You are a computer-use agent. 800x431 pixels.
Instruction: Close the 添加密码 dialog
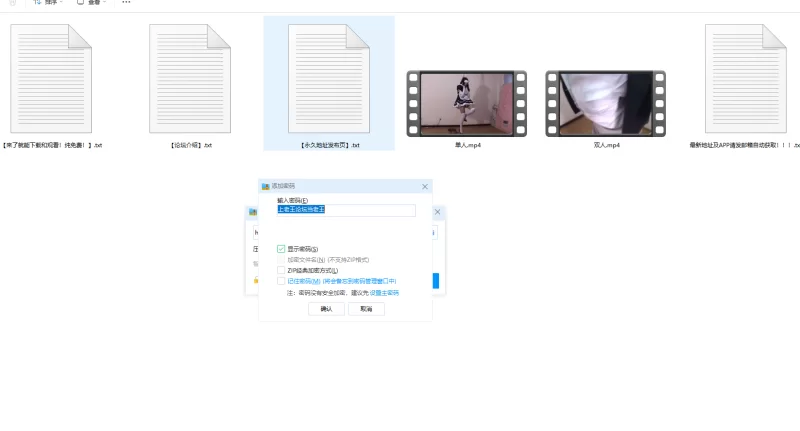[x=425, y=187]
